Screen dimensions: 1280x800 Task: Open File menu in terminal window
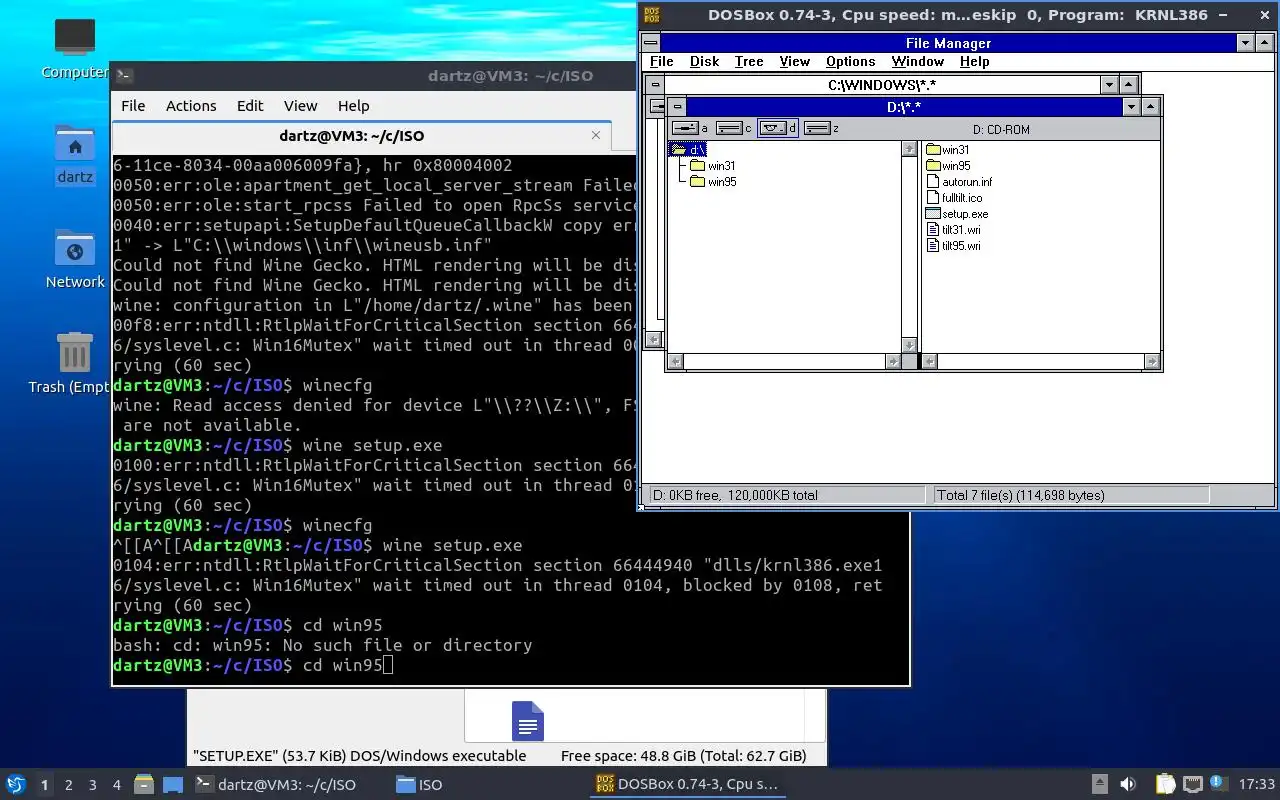133,106
